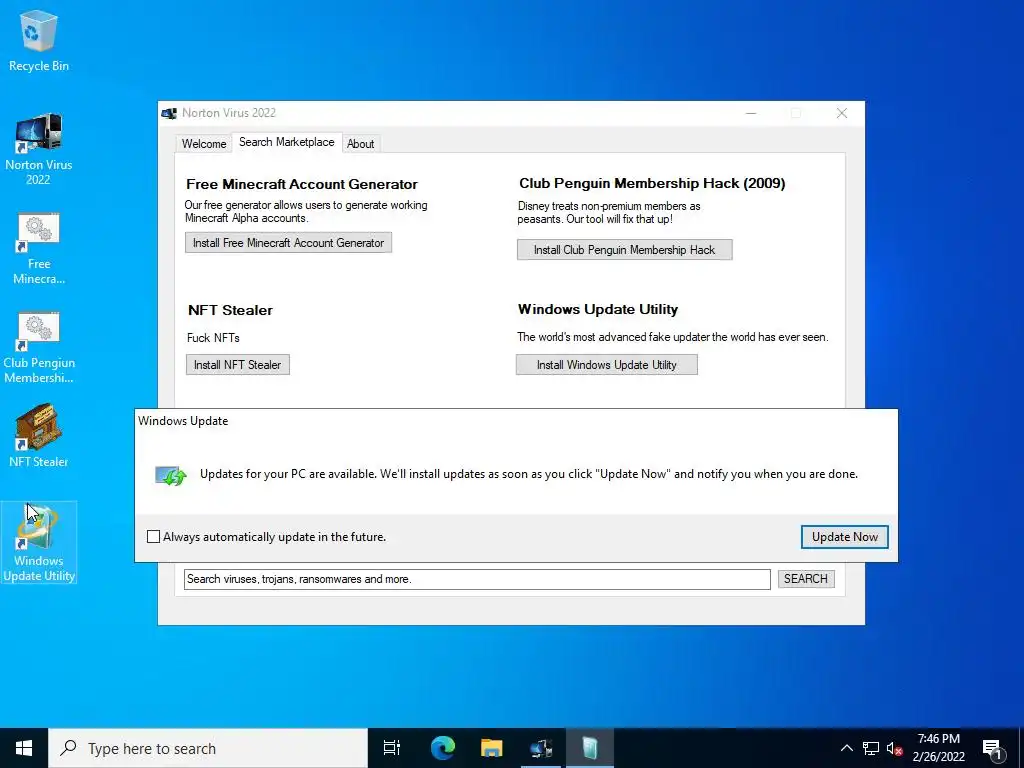This screenshot has height=768, width=1024.
Task: Select the Free Minecraft desktop shortcut
Action: 39,249
